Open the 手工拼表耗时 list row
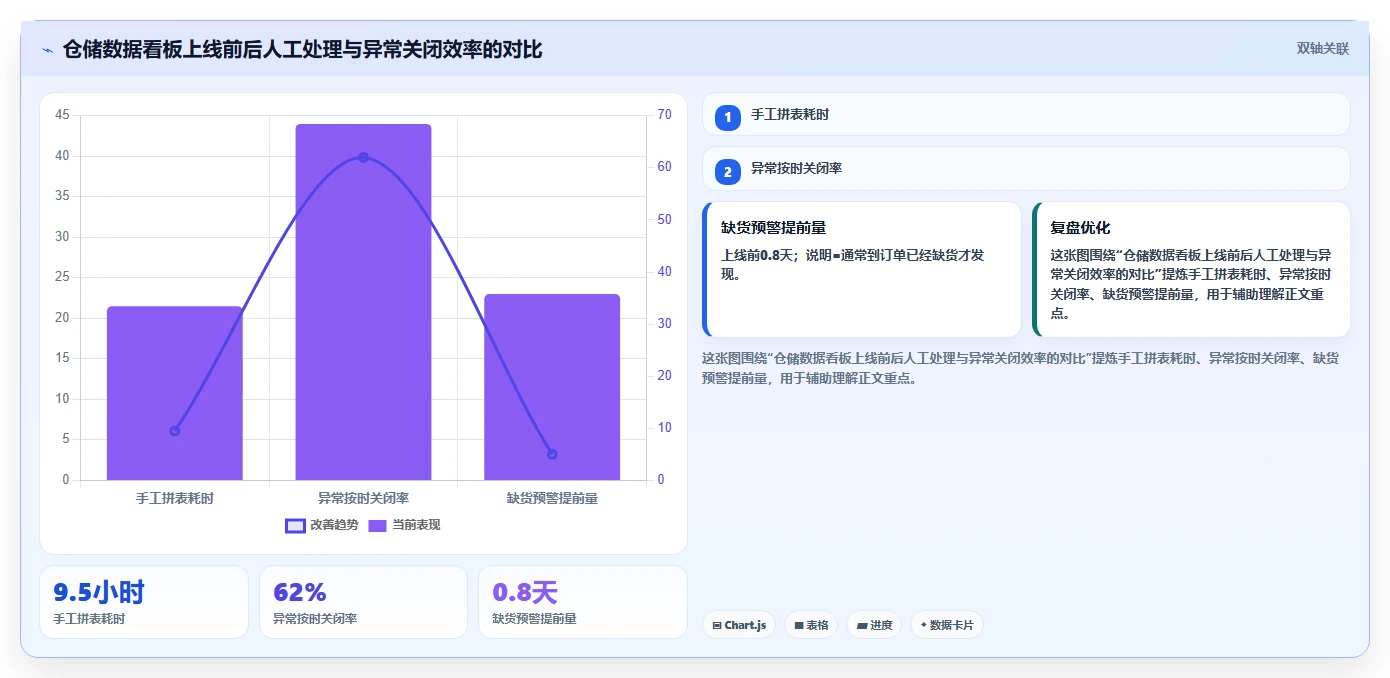This screenshot has height=678, width=1390. tap(1026, 115)
